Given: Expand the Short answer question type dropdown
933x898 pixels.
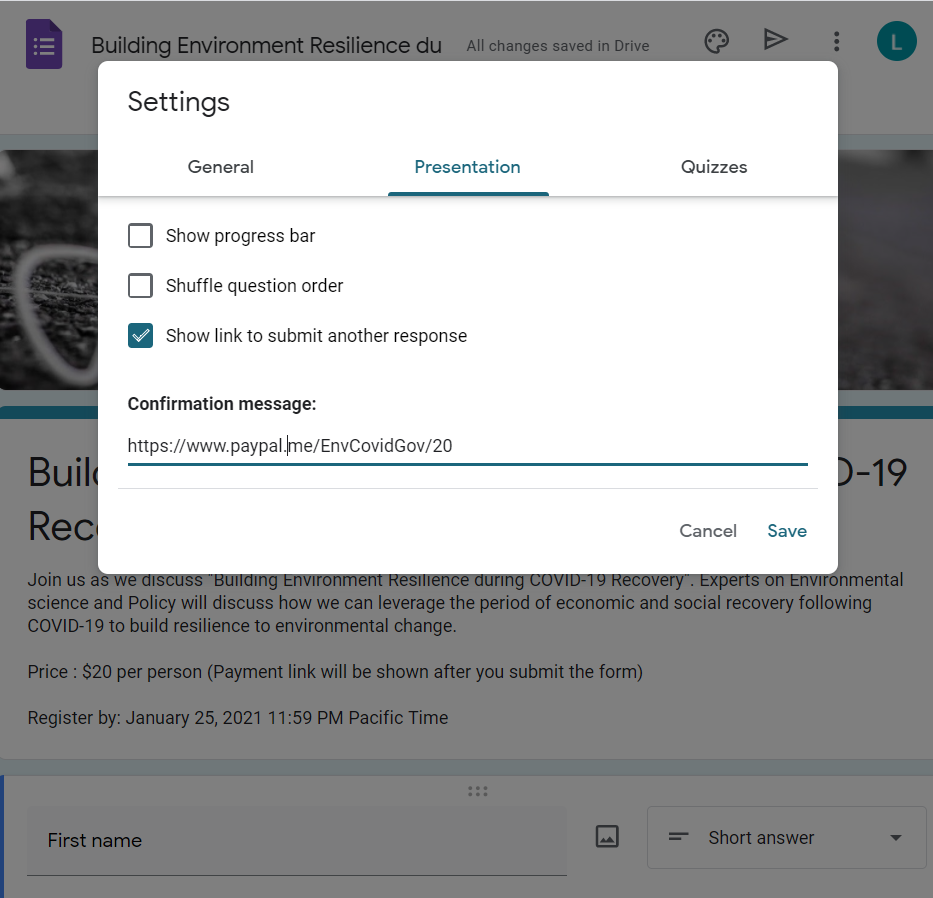Looking at the screenshot, I should click(x=786, y=837).
